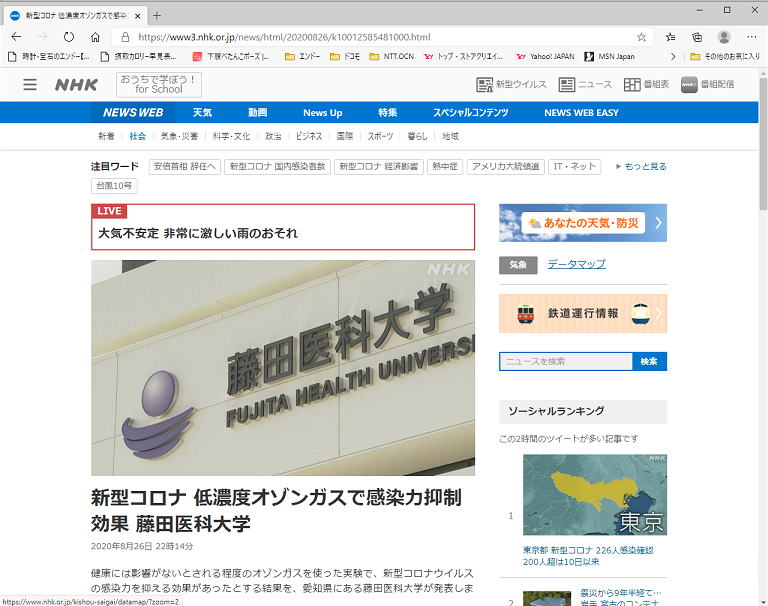Click アメリカ大統領選 keyword tag
Viewport: 768px width, 606px height.
click(x=505, y=167)
